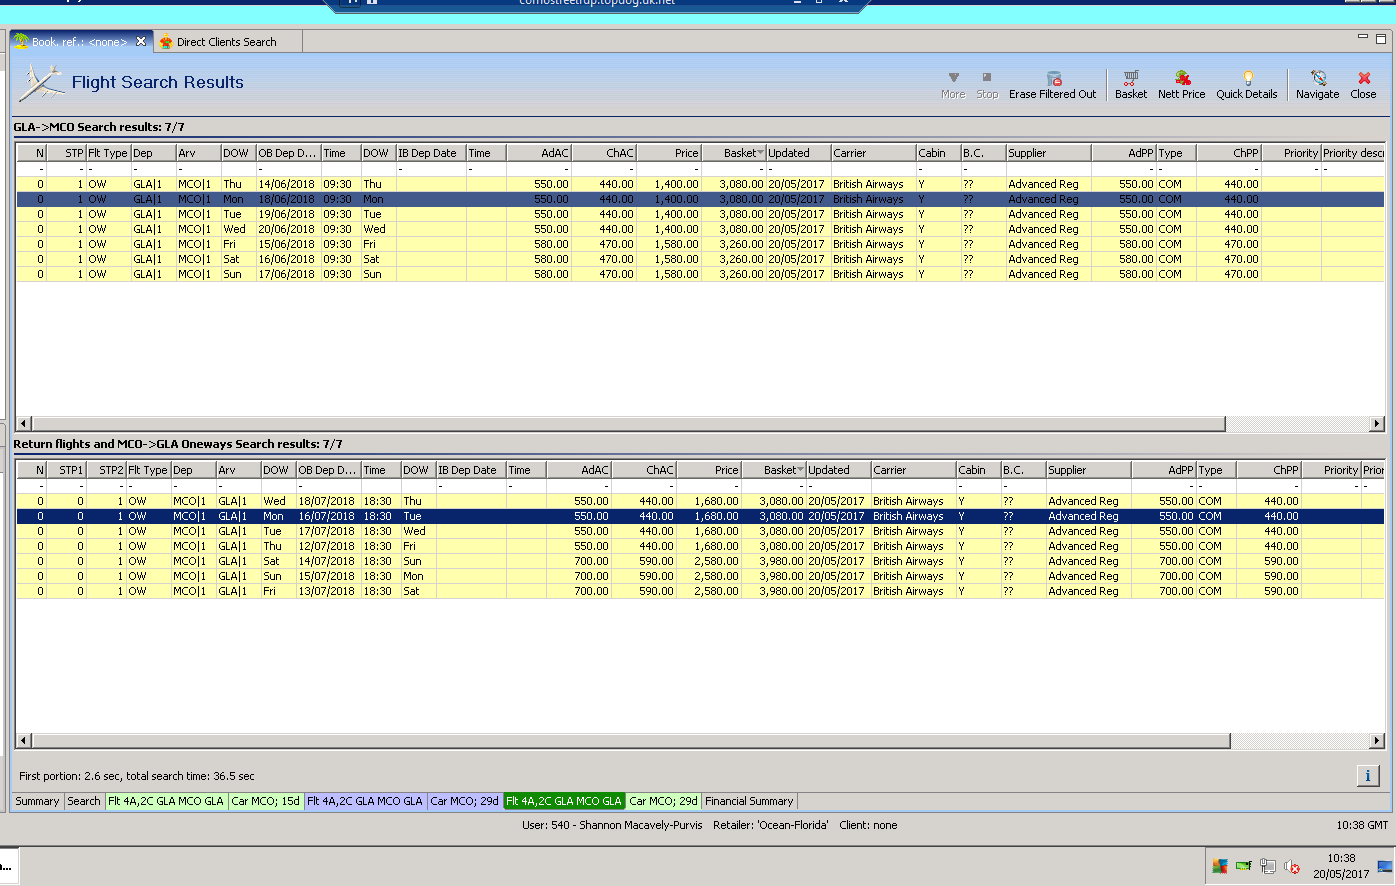Click the More arrow icon

pos(953,79)
